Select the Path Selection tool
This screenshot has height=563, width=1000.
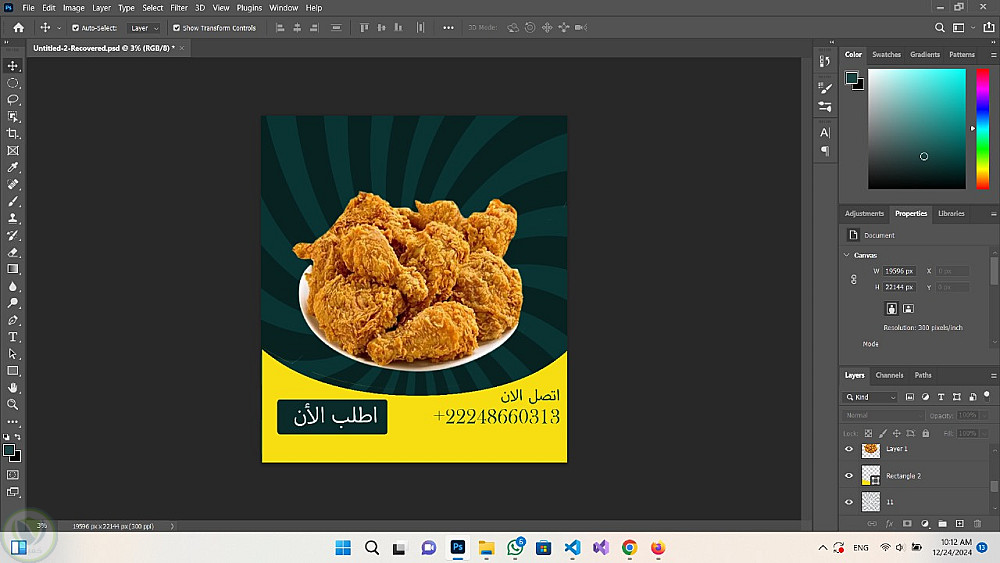click(13, 354)
